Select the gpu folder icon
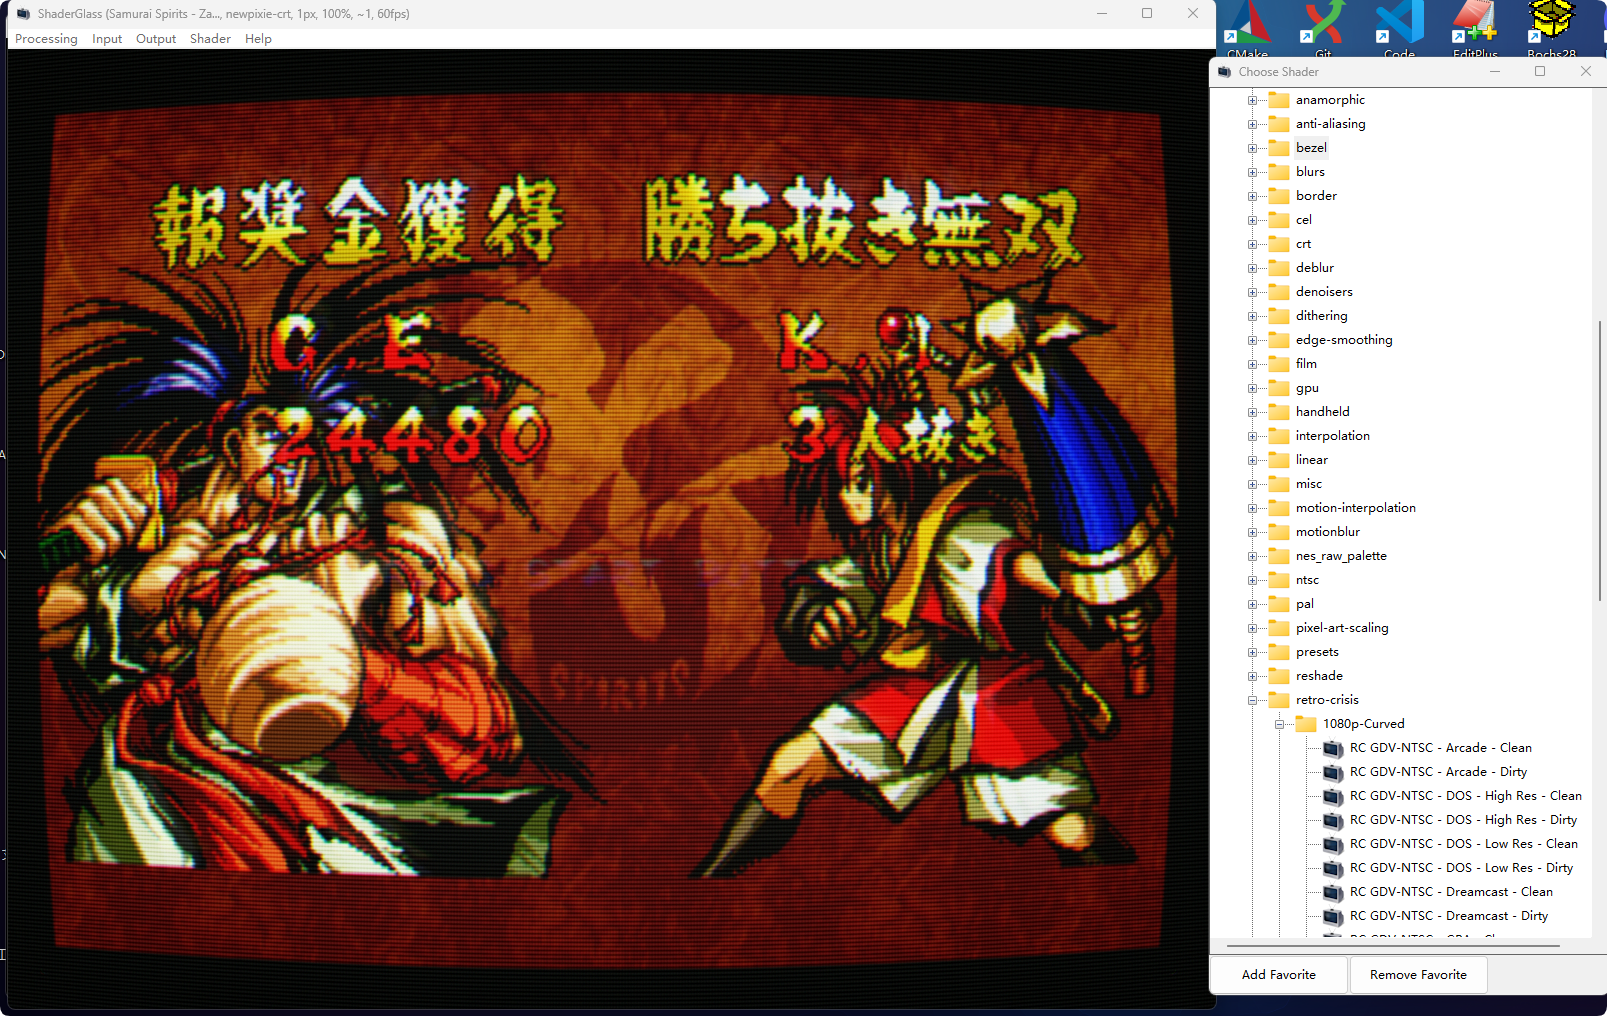This screenshot has width=1607, height=1016. 1279,388
